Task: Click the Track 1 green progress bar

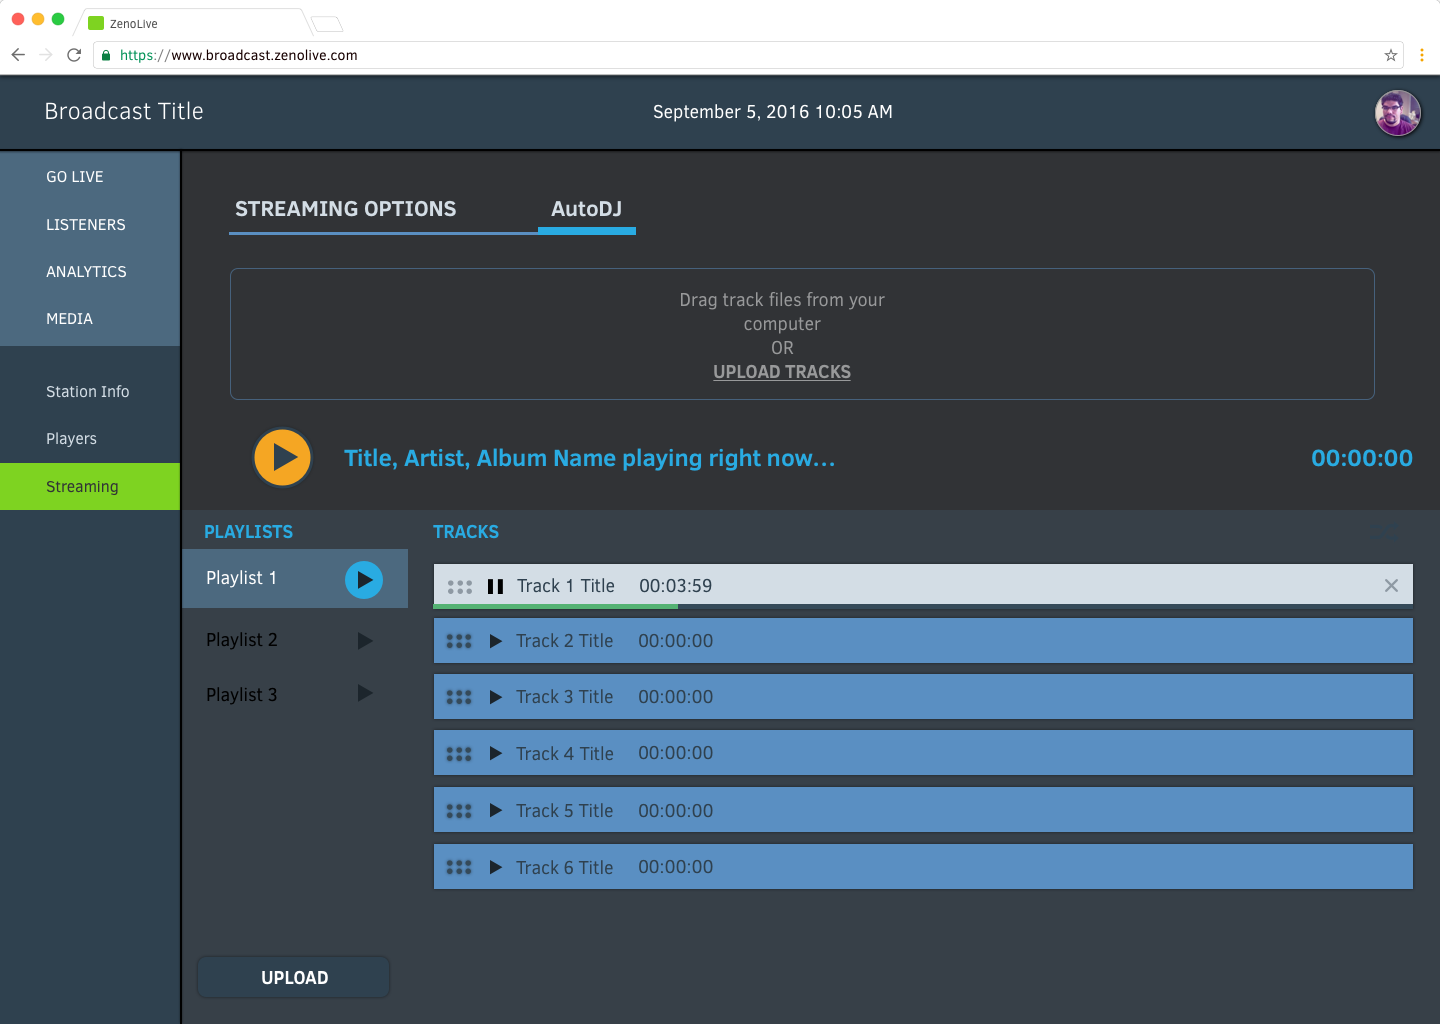Action: (x=555, y=606)
